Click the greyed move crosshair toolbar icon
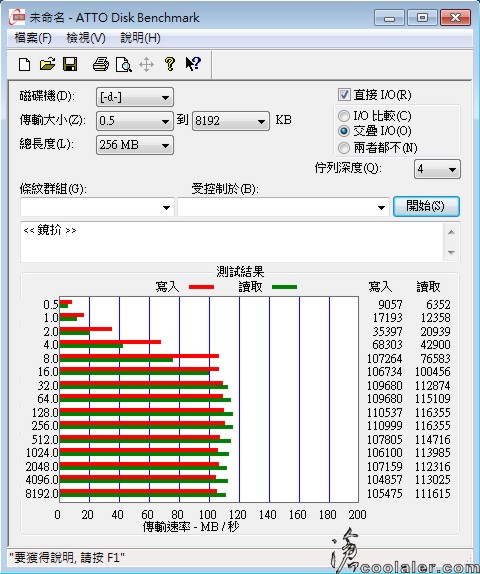The image size is (480, 574). coord(146,65)
